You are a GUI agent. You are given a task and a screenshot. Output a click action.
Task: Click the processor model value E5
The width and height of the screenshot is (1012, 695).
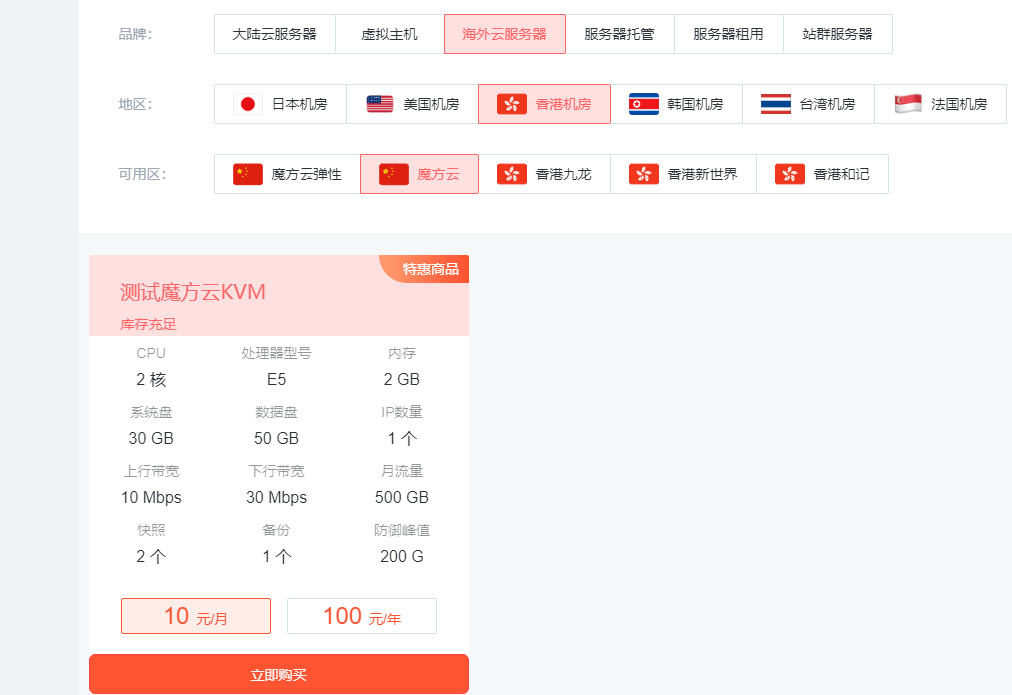[x=276, y=379]
